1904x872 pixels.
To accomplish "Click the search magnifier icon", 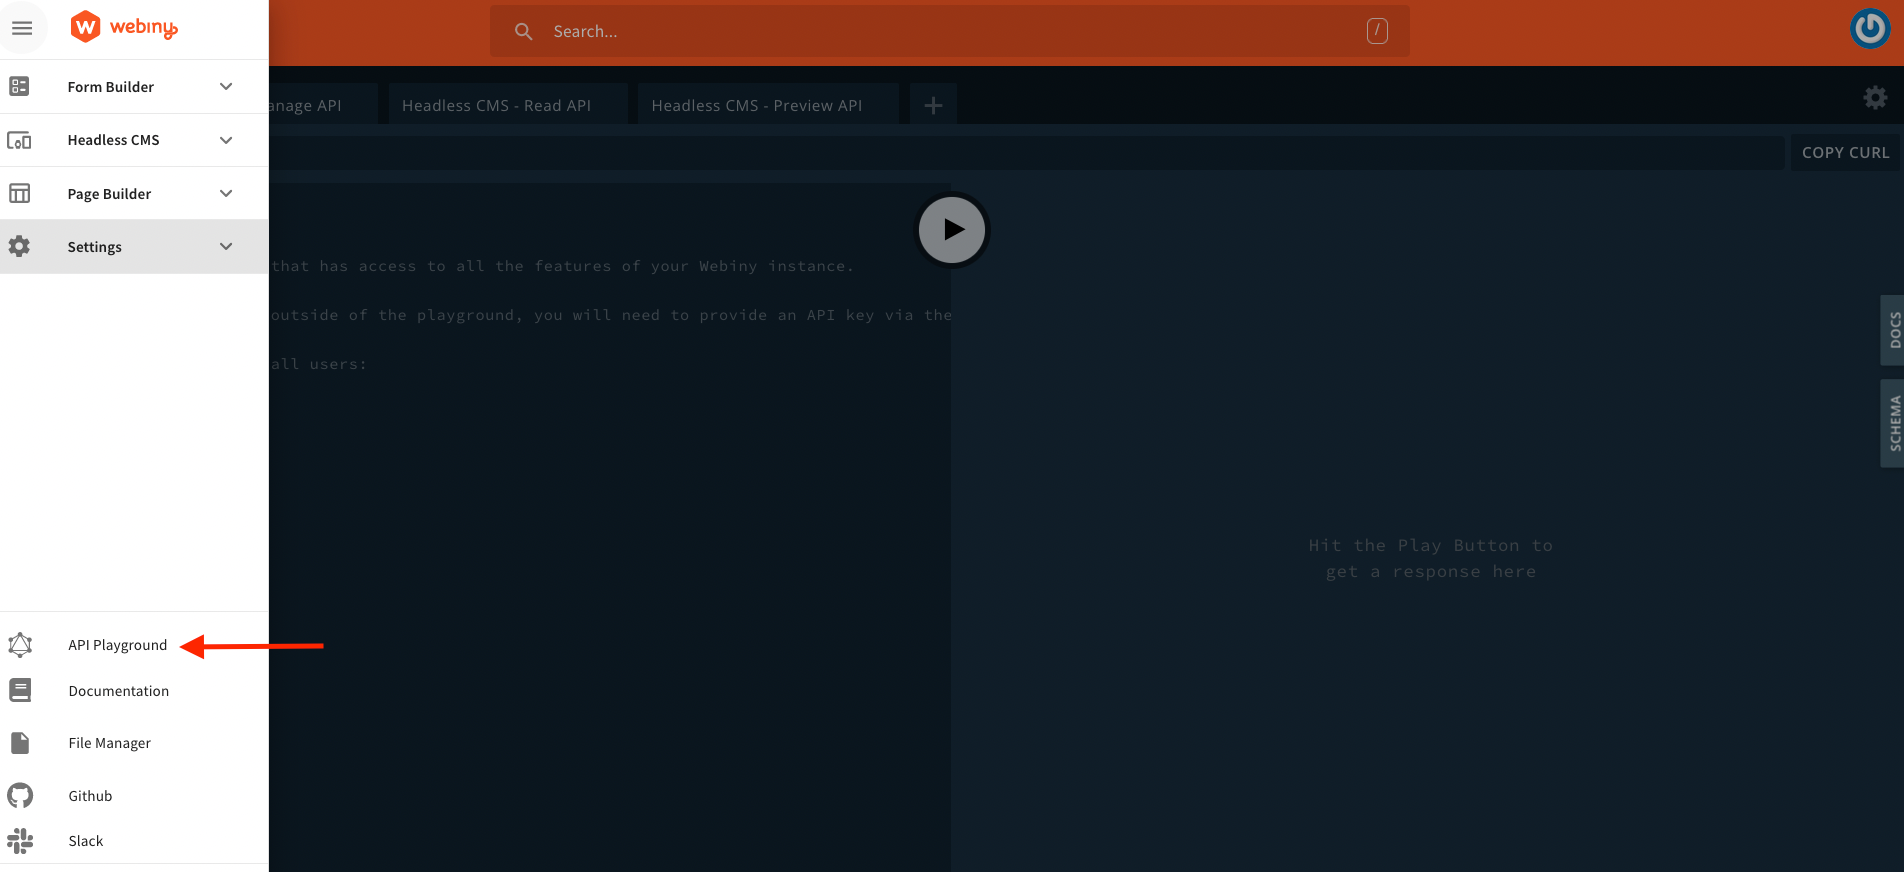I will pyautogui.click(x=523, y=32).
